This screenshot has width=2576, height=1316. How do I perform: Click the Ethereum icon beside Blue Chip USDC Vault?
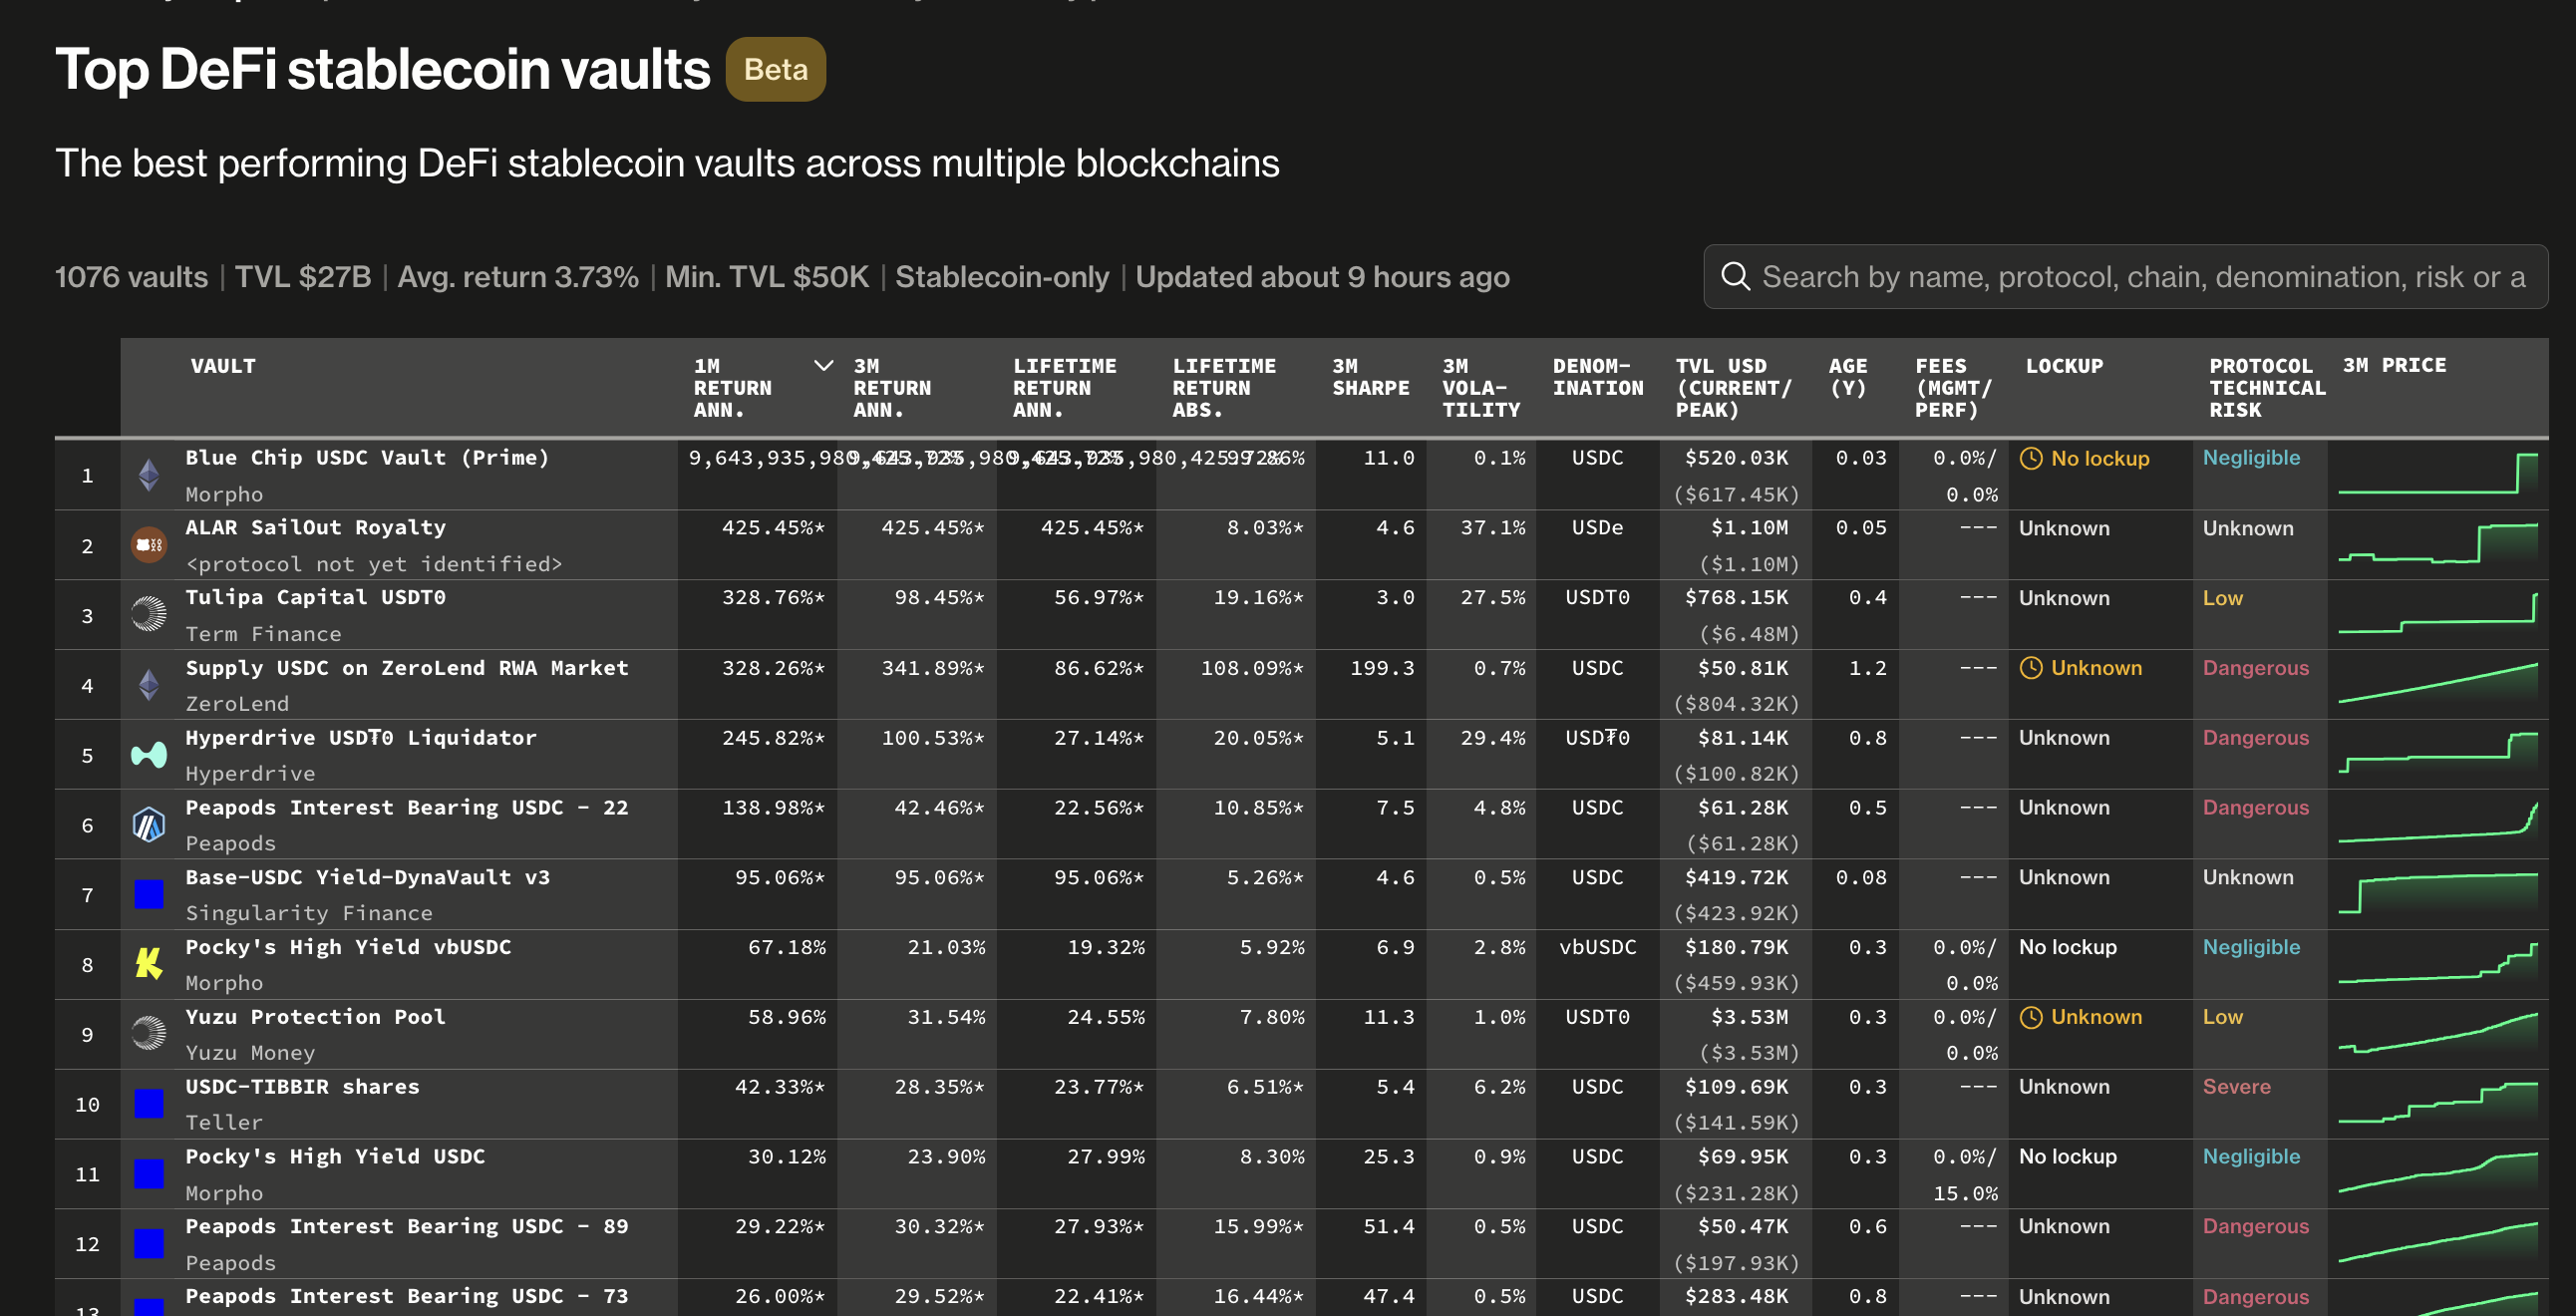(x=149, y=475)
